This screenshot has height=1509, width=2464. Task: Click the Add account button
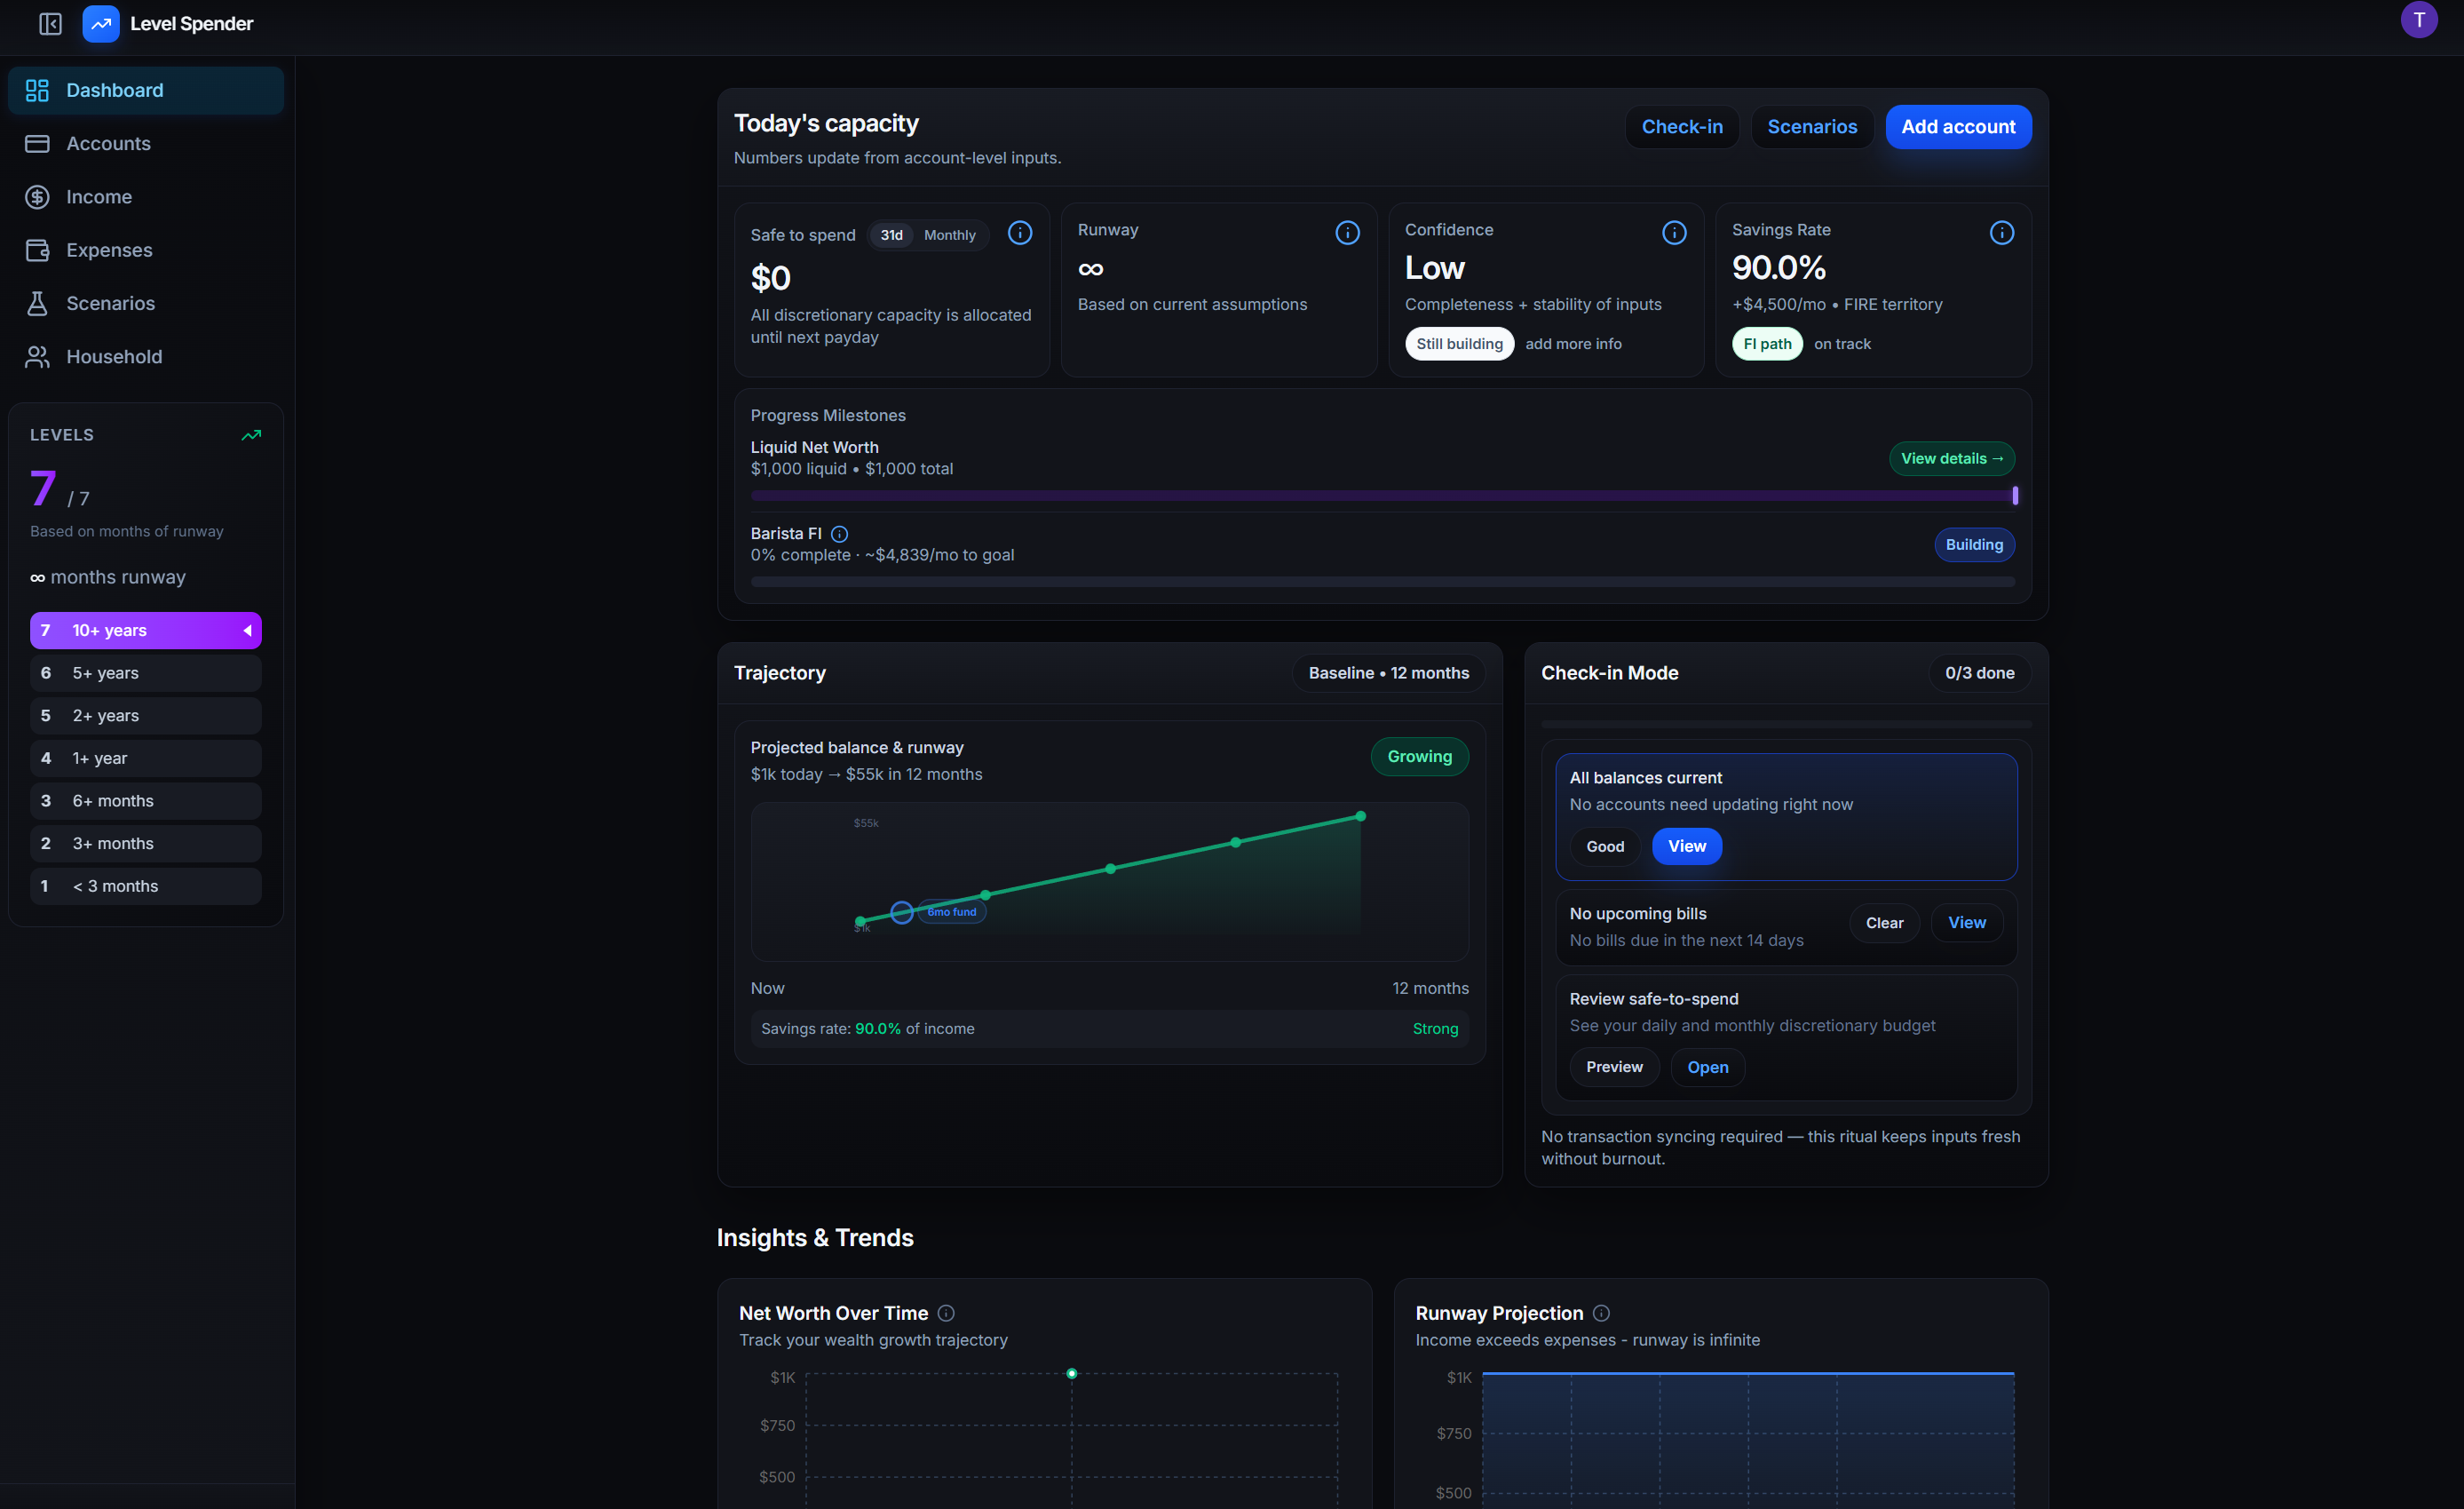click(1957, 127)
